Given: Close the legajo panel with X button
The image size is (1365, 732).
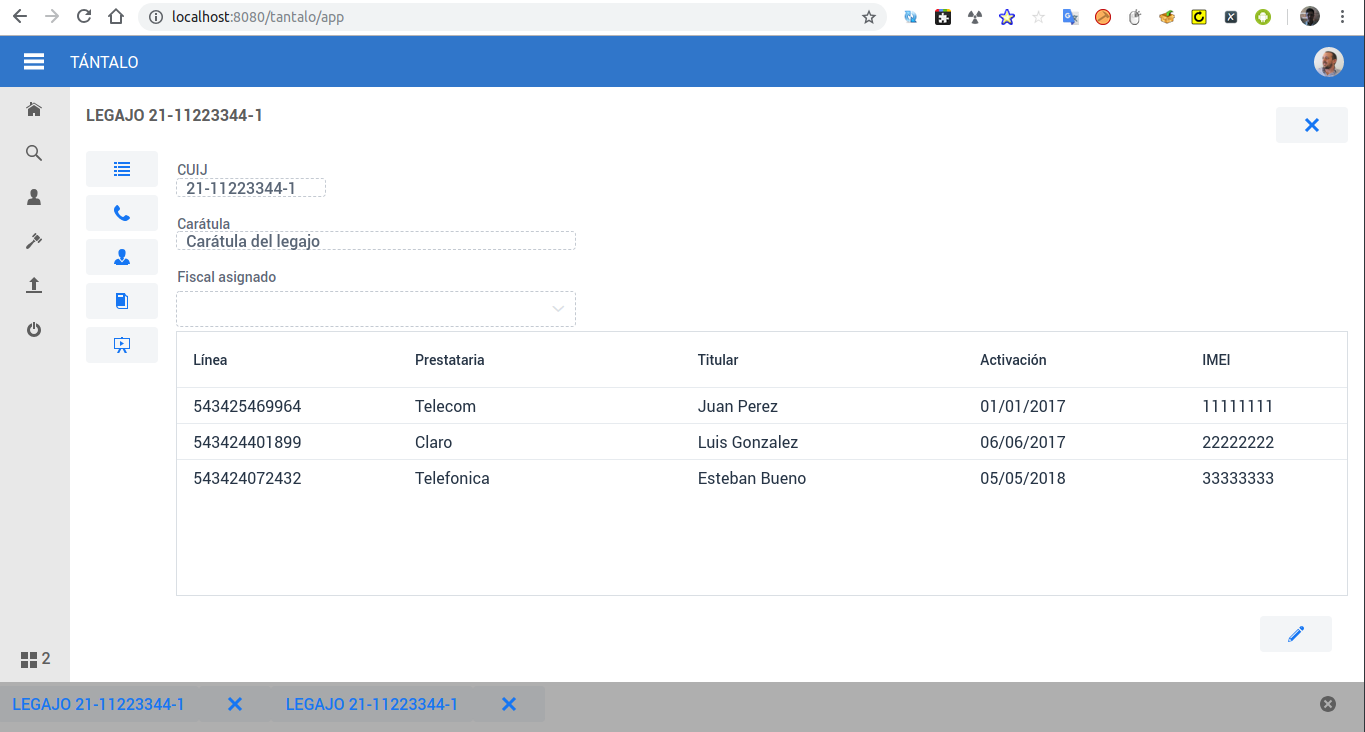Looking at the screenshot, I should coord(1311,125).
